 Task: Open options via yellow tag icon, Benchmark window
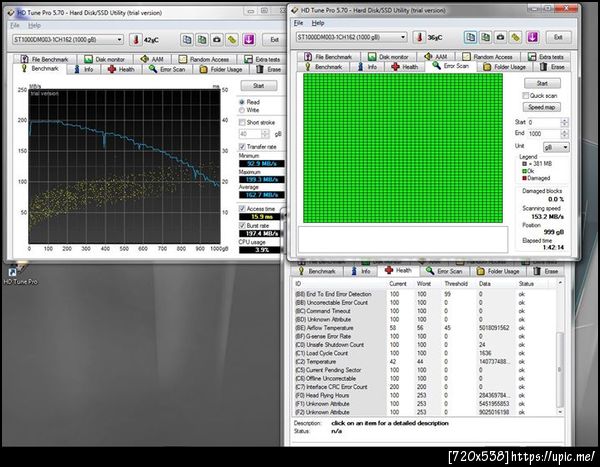point(232,39)
